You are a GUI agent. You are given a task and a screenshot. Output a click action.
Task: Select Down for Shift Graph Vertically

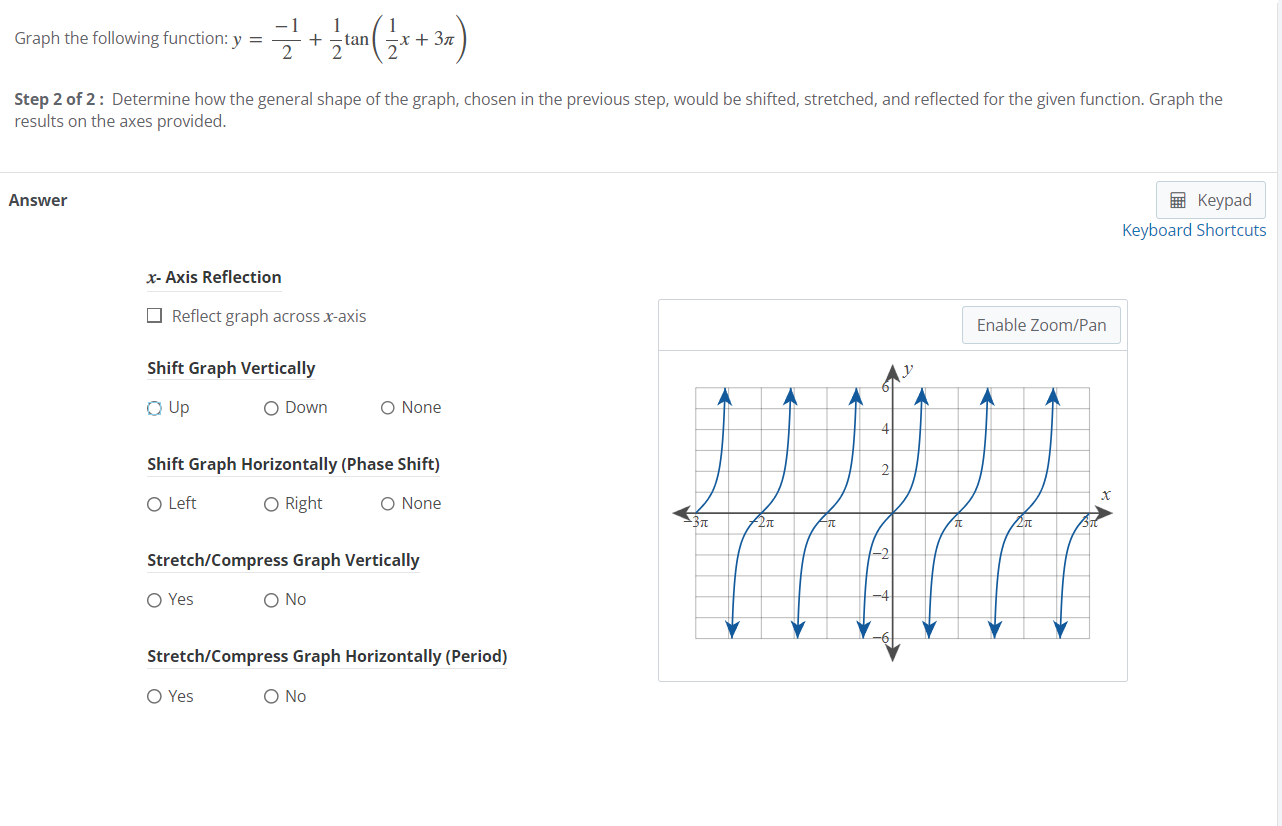tap(270, 407)
